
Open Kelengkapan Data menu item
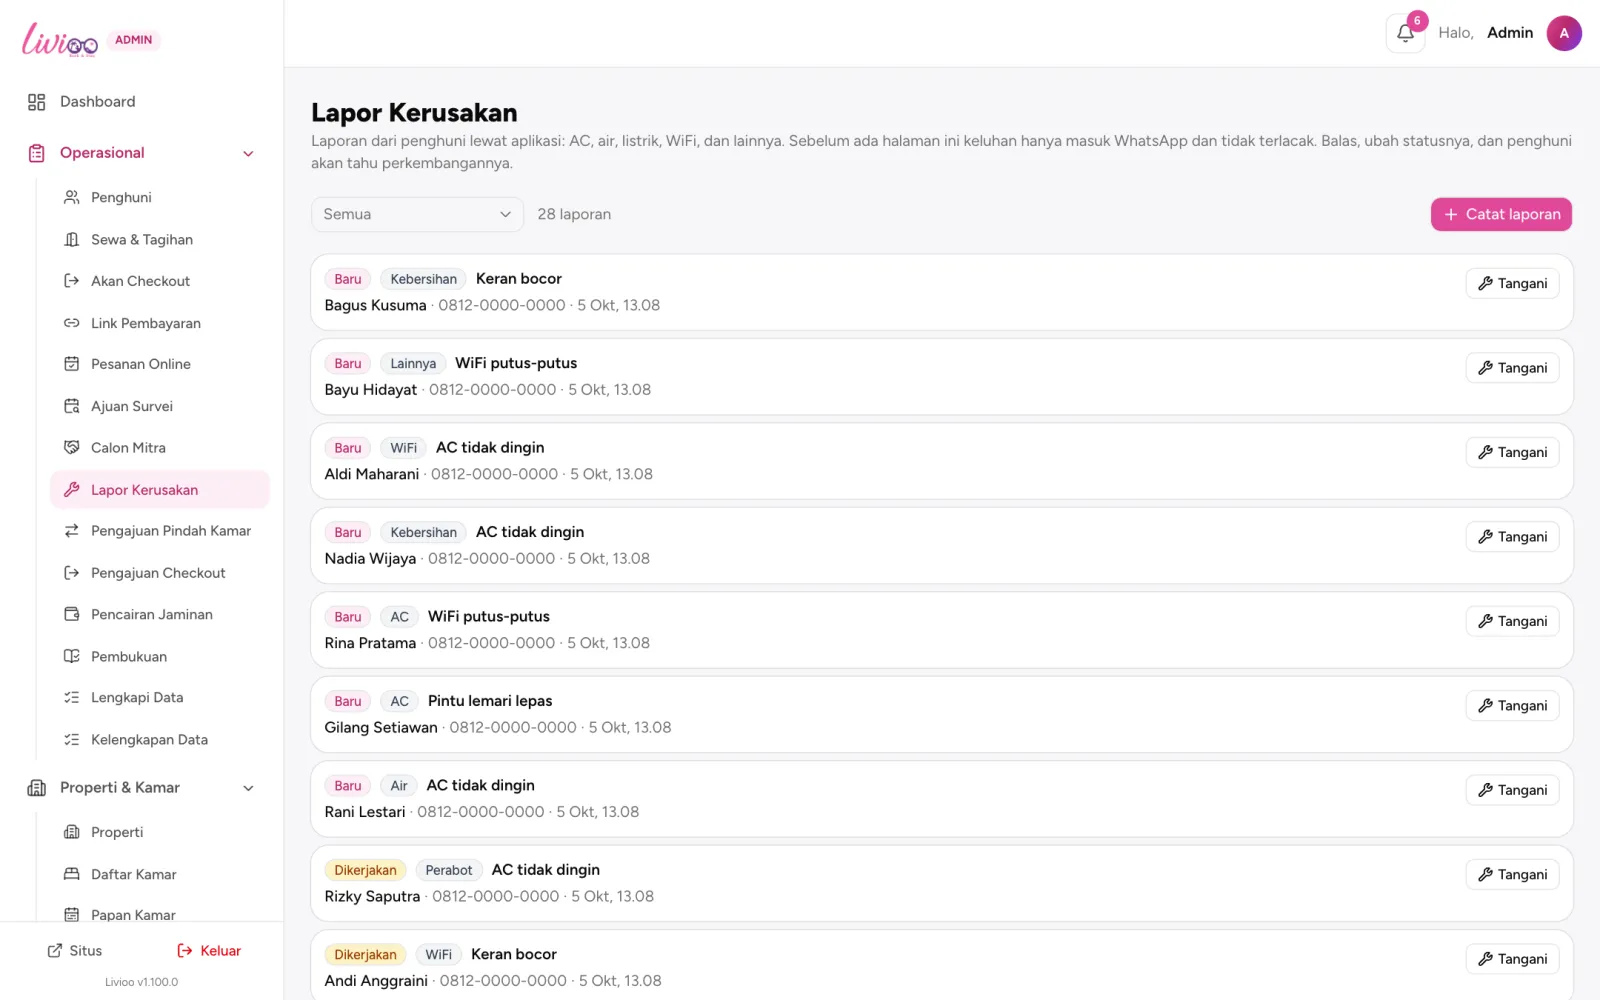click(160, 740)
